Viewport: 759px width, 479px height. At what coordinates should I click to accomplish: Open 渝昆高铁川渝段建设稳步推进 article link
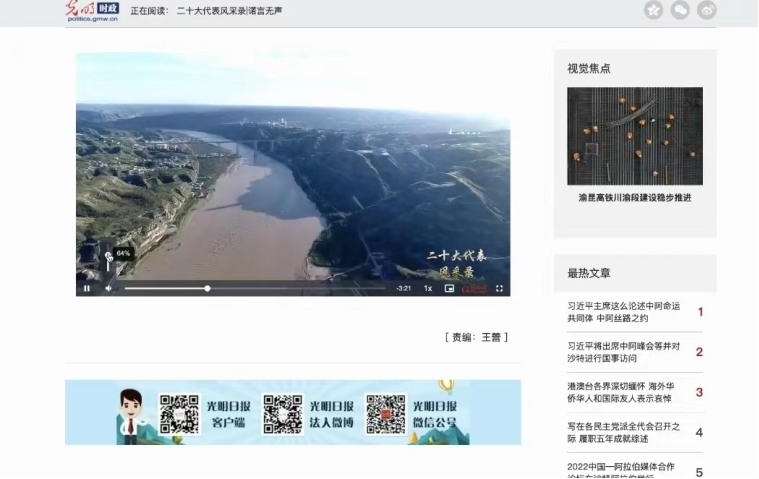tap(634, 198)
